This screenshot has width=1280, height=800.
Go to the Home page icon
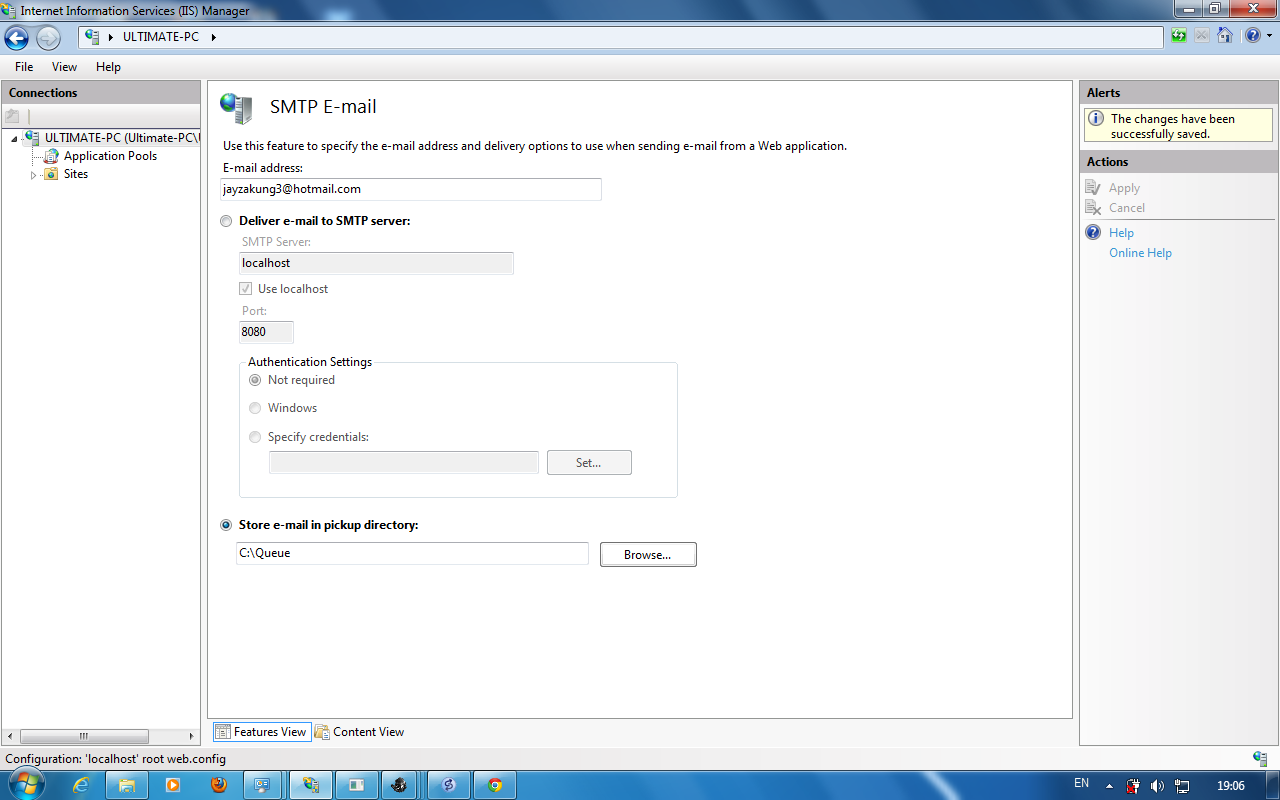tap(1224, 36)
